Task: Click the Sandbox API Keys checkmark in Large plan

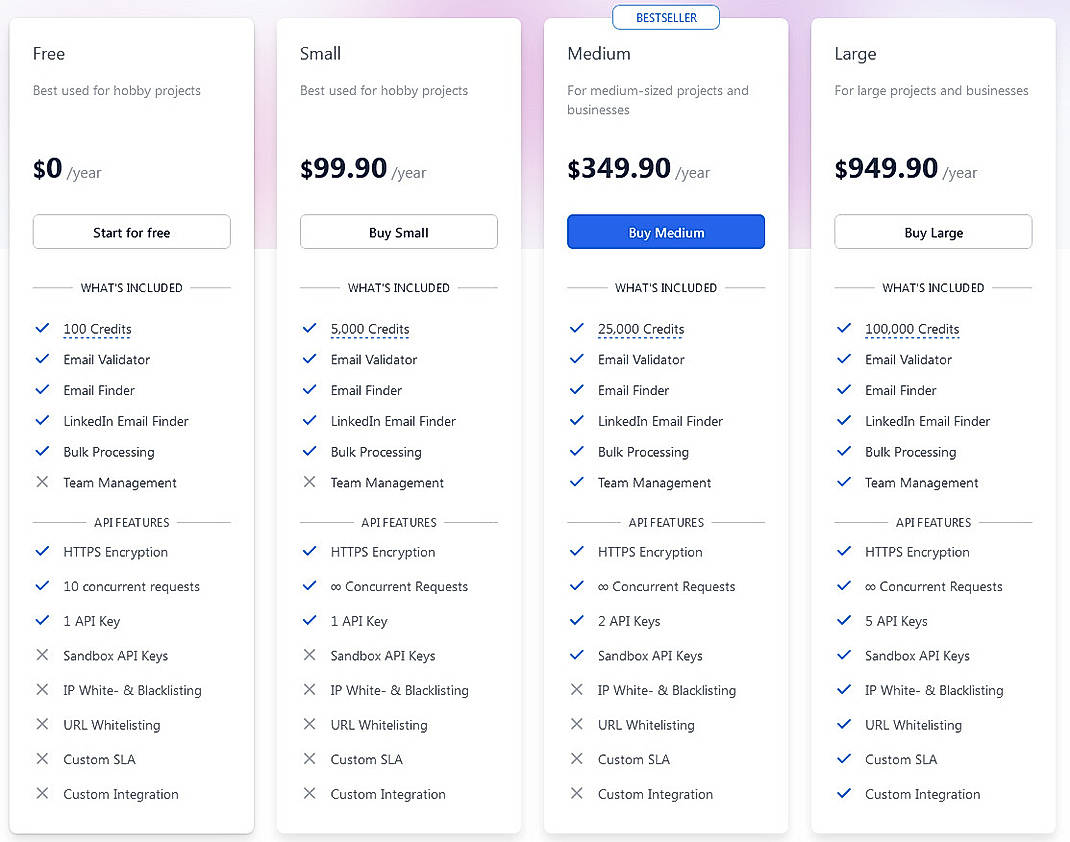Action: point(843,656)
